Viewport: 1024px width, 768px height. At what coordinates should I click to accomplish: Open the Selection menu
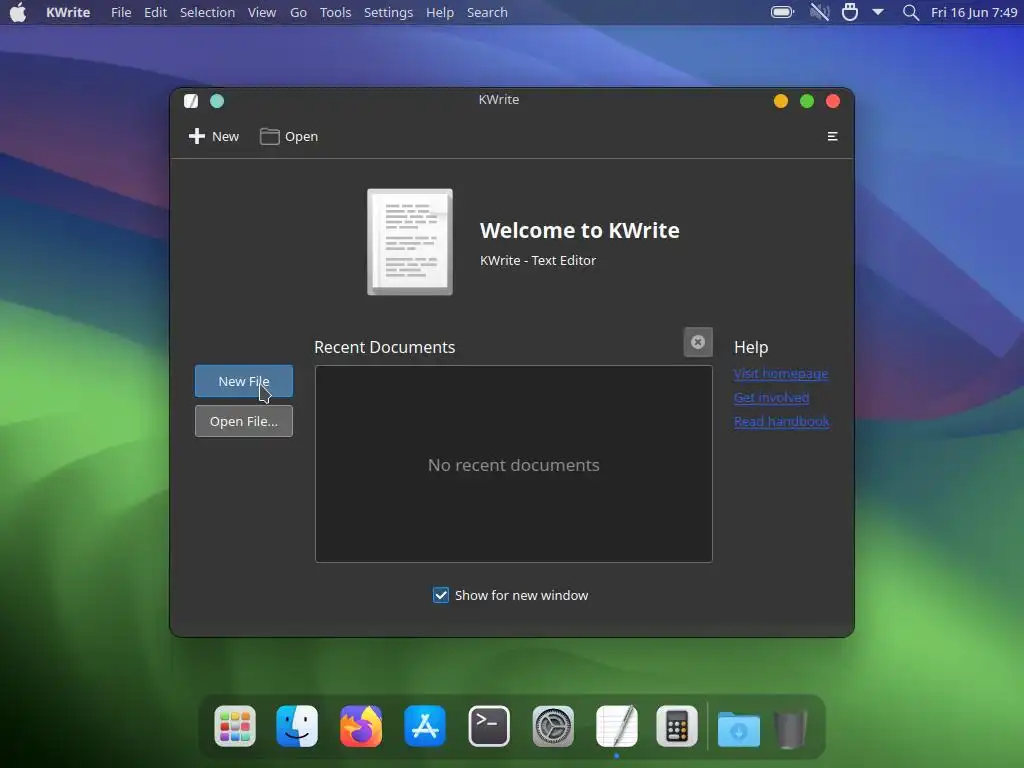coord(207,12)
